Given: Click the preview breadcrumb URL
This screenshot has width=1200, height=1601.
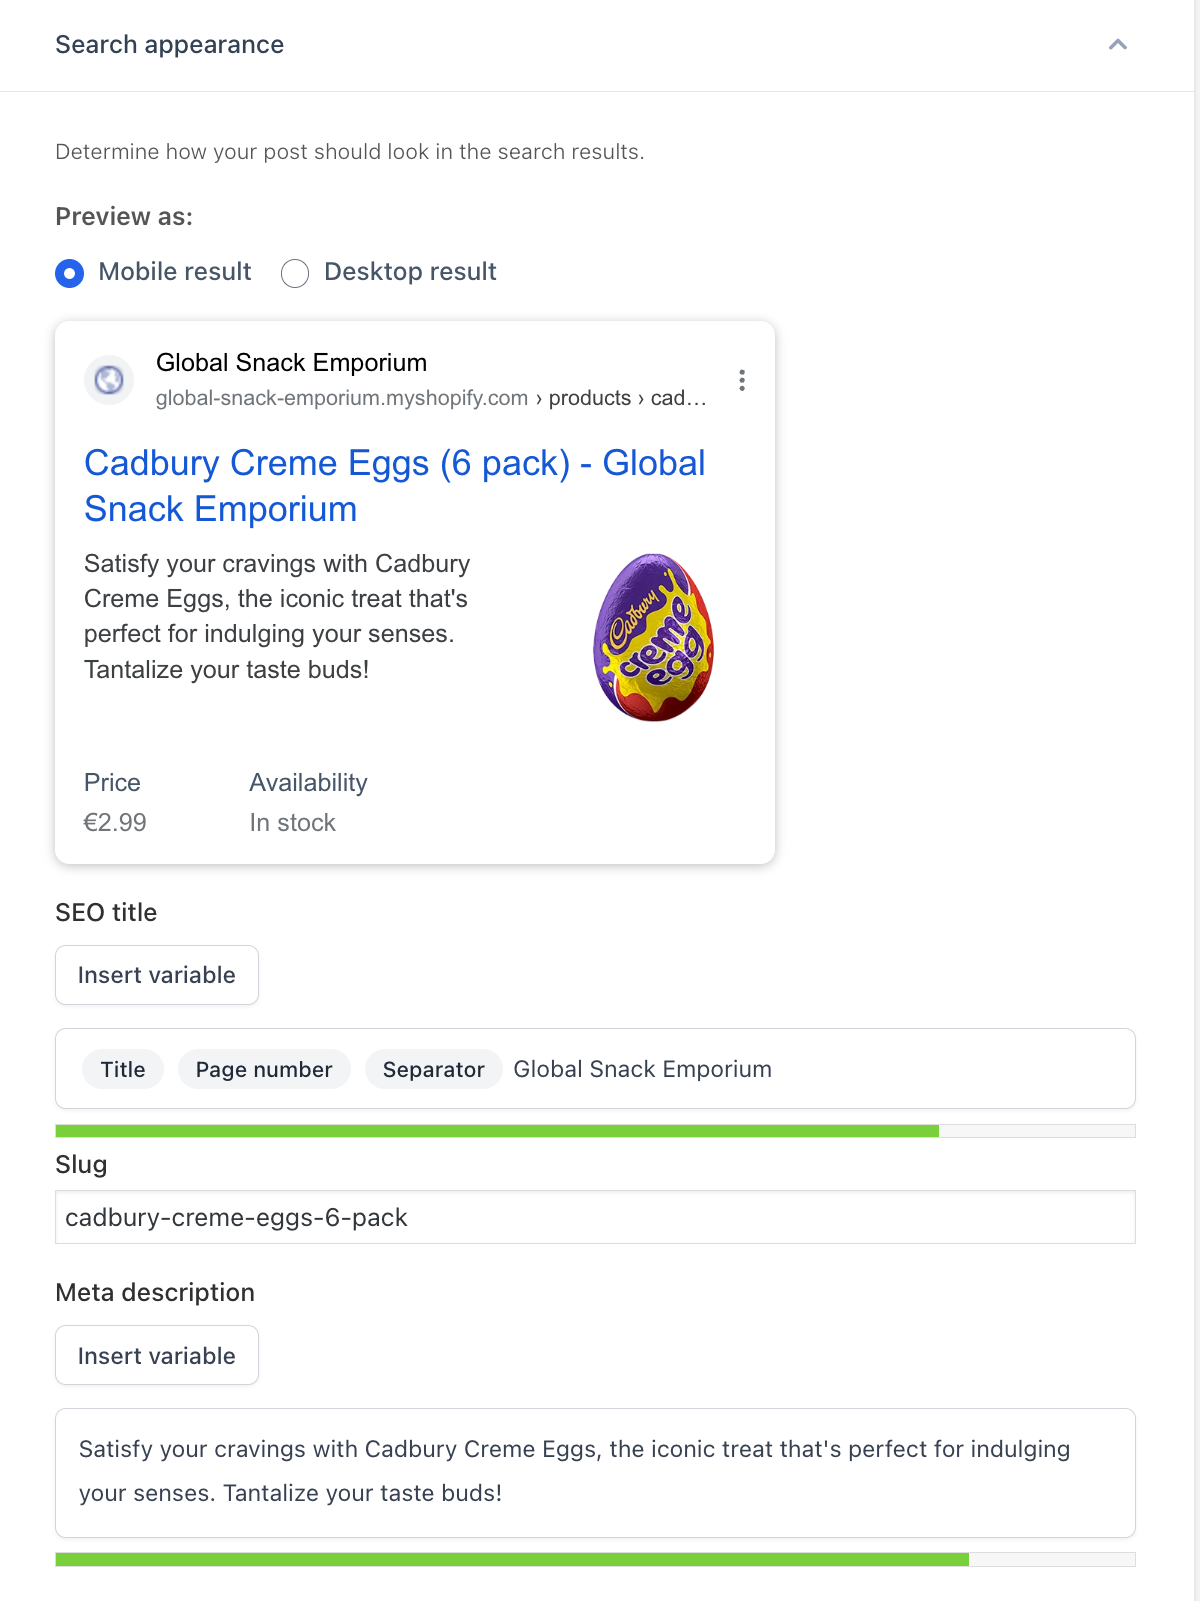Looking at the screenshot, I should pyautogui.click(x=430, y=398).
